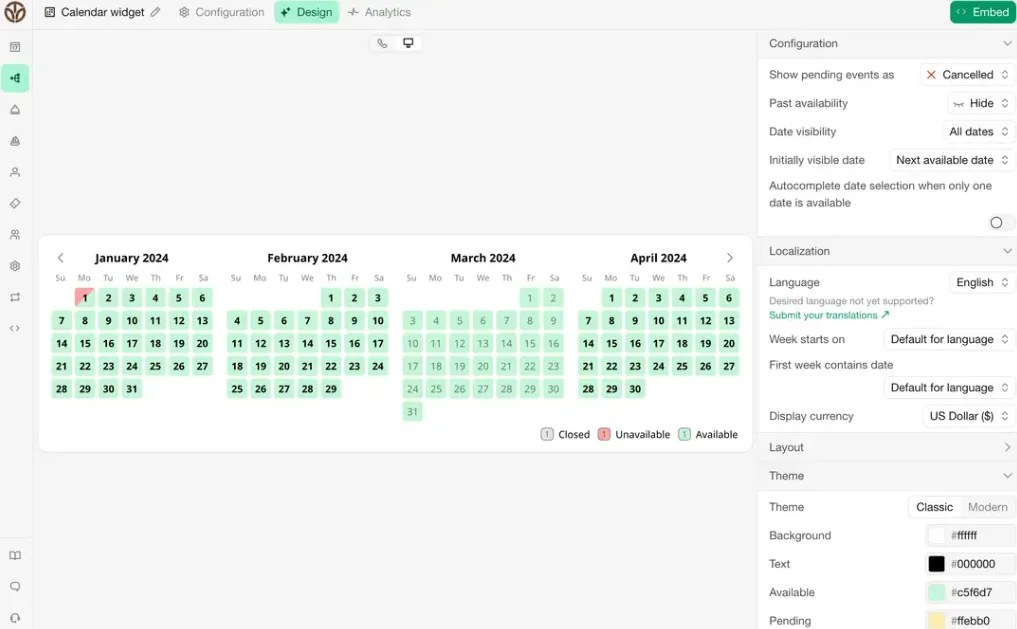This screenshot has height=629, width=1017.
Task: Select the highlighted widgets icon in sidebar
Action: pos(15,78)
